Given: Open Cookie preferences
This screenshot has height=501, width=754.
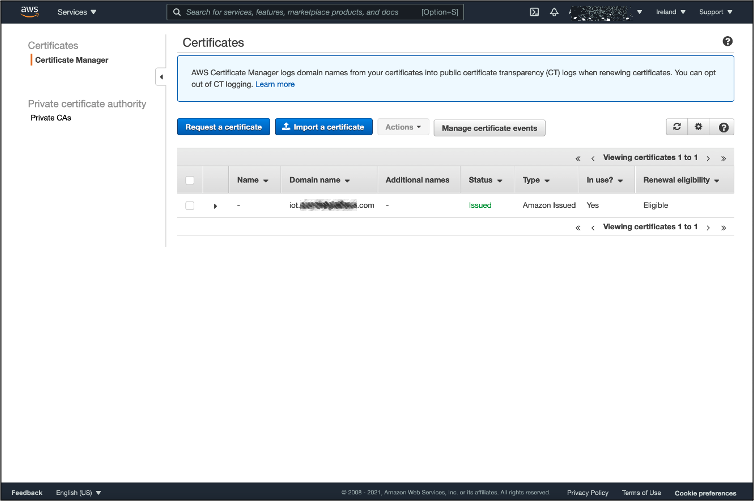Looking at the screenshot, I should coord(705,493).
